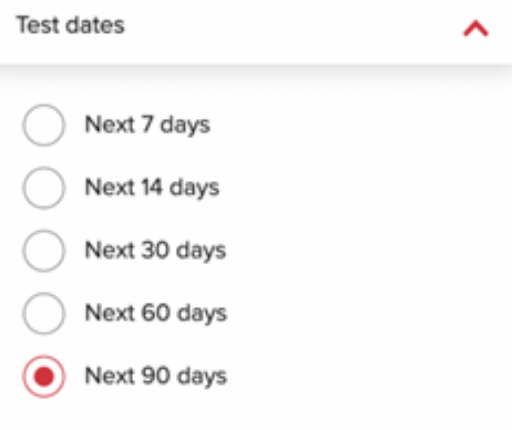Click the "Next 90 days" label text
512x430 pixels.
click(x=156, y=376)
